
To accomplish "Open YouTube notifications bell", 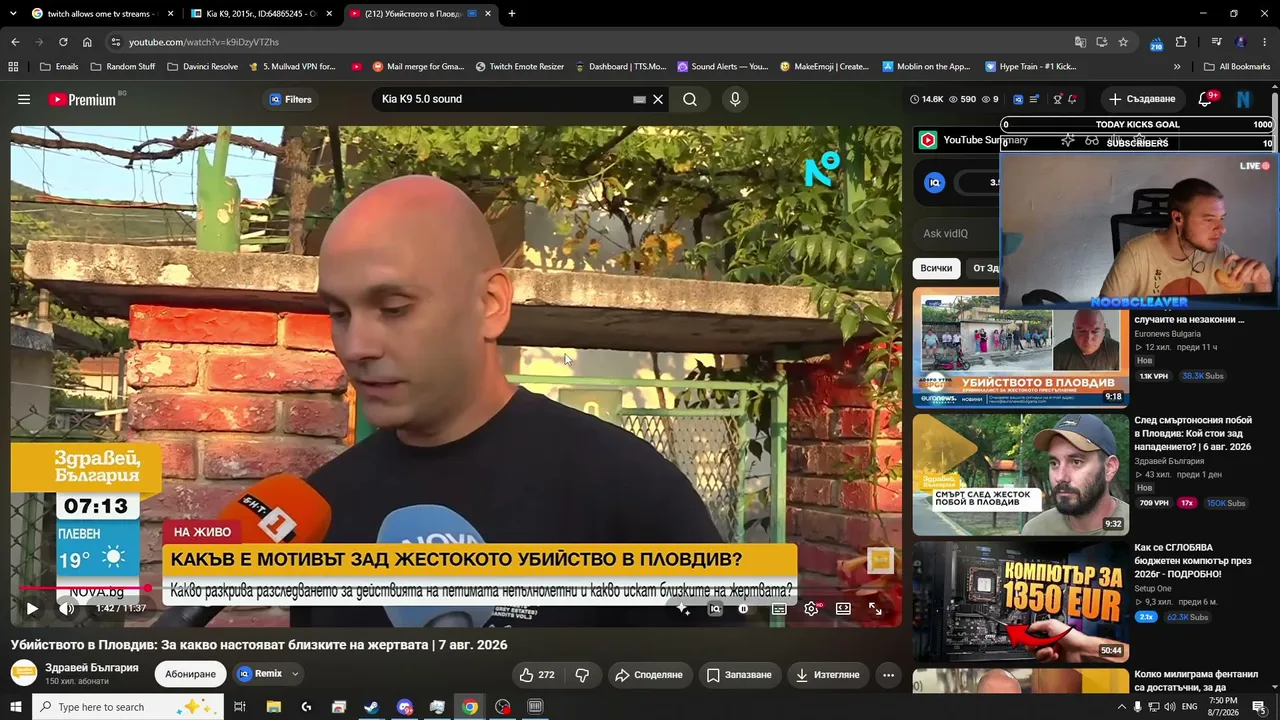I will pos(1205,99).
